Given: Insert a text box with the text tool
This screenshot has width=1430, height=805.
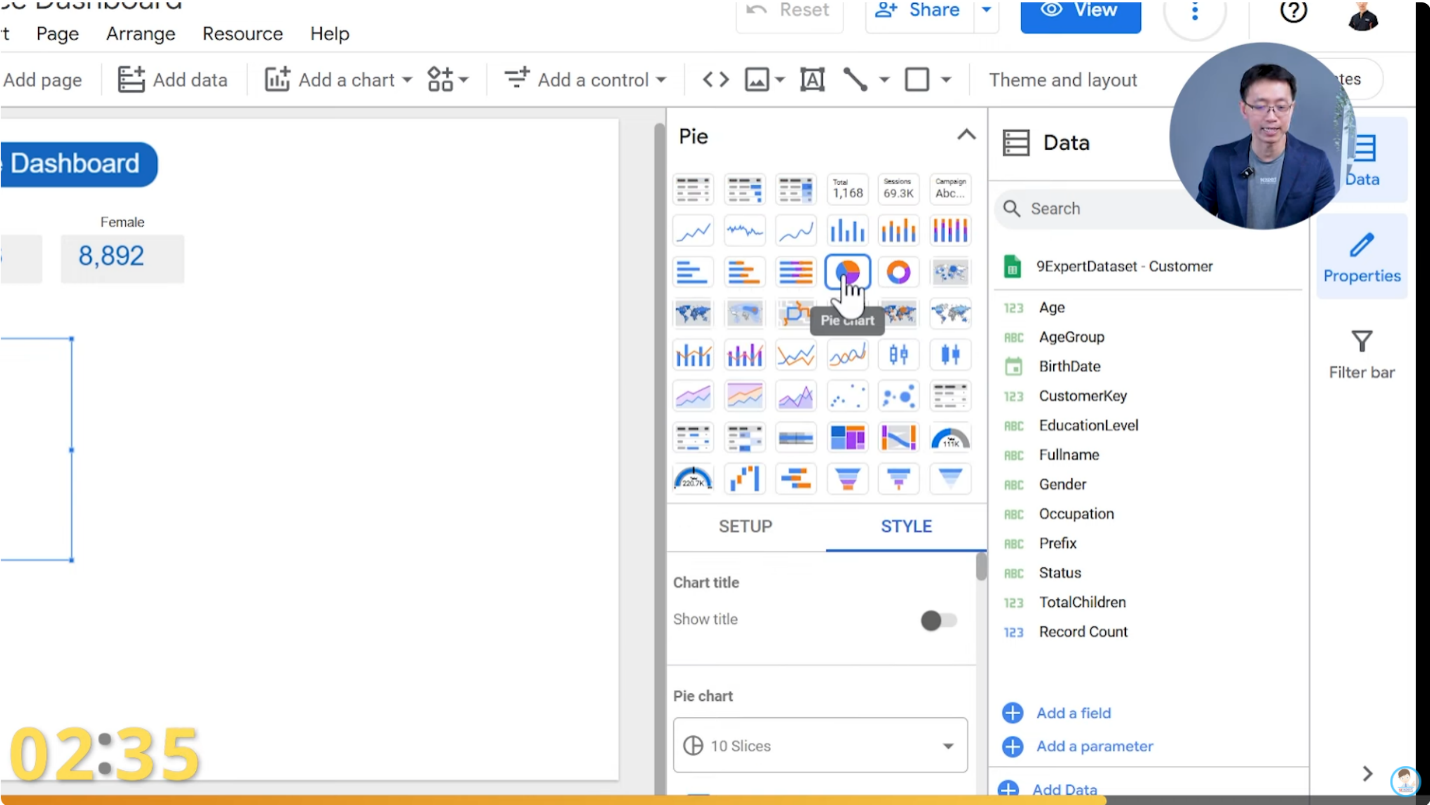Looking at the screenshot, I should [x=812, y=79].
